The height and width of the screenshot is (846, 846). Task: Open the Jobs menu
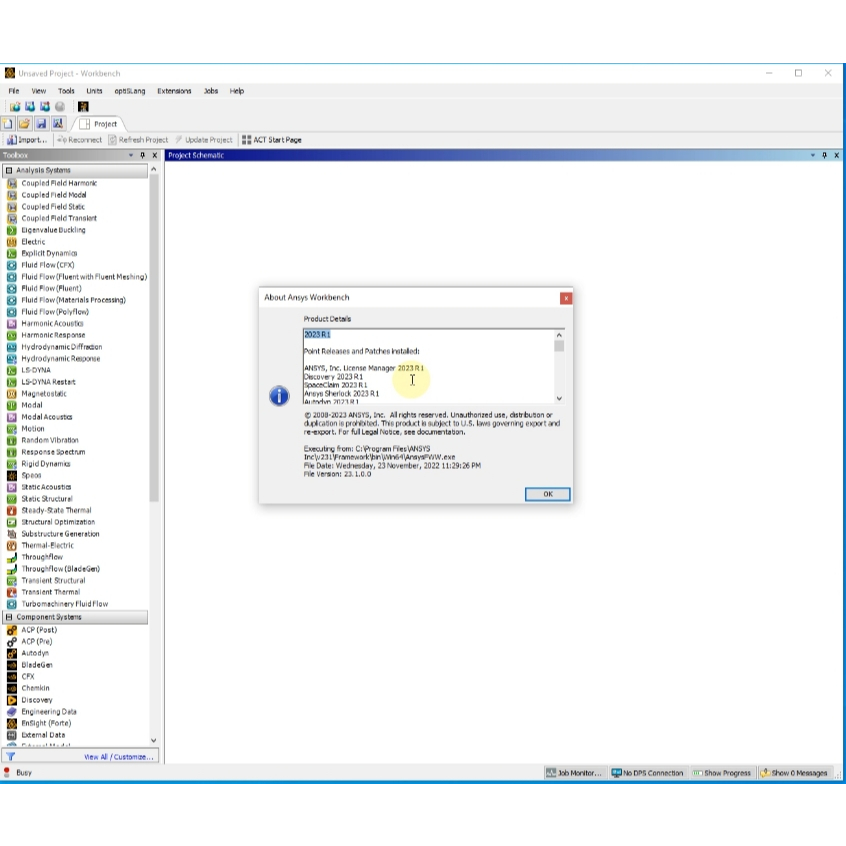pos(211,91)
